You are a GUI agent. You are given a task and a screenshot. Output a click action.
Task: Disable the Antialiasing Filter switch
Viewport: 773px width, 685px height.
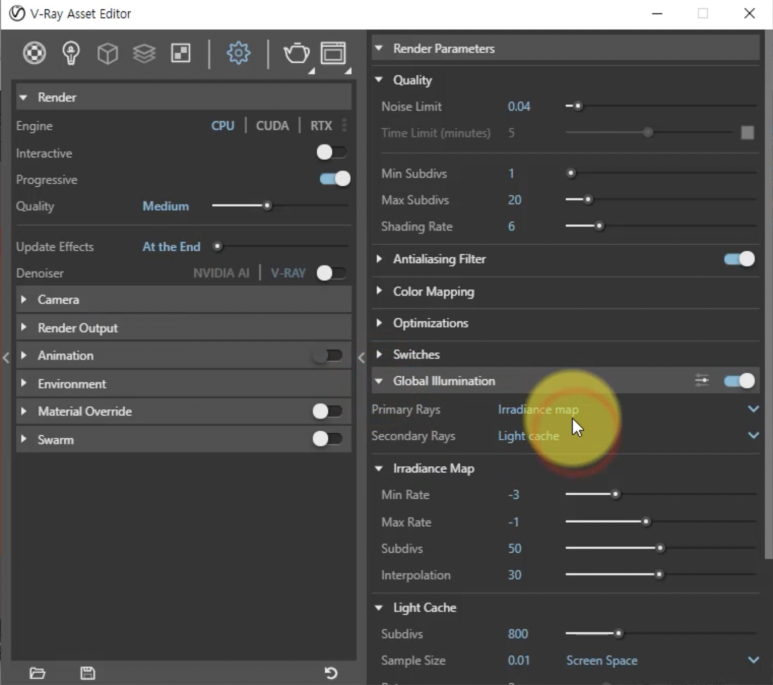pyautogui.click(x=739, y=259)
